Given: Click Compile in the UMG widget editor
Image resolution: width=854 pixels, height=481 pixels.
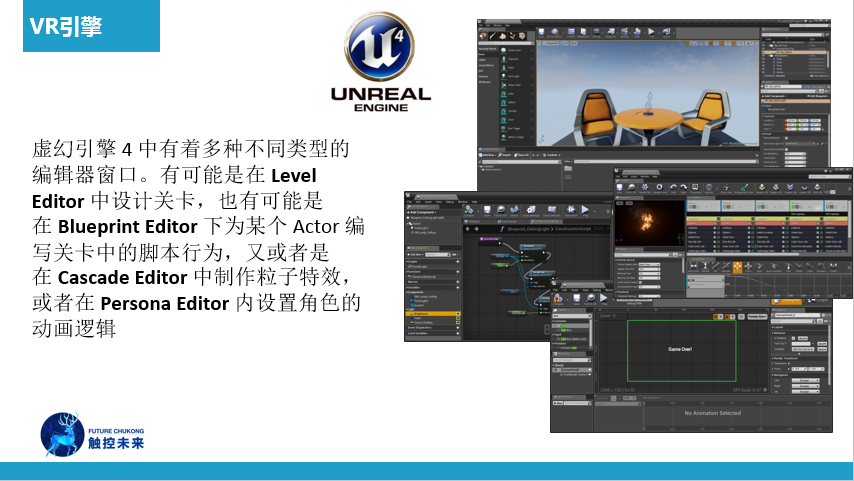Looking at the screenshot, I should coord(558,300).
